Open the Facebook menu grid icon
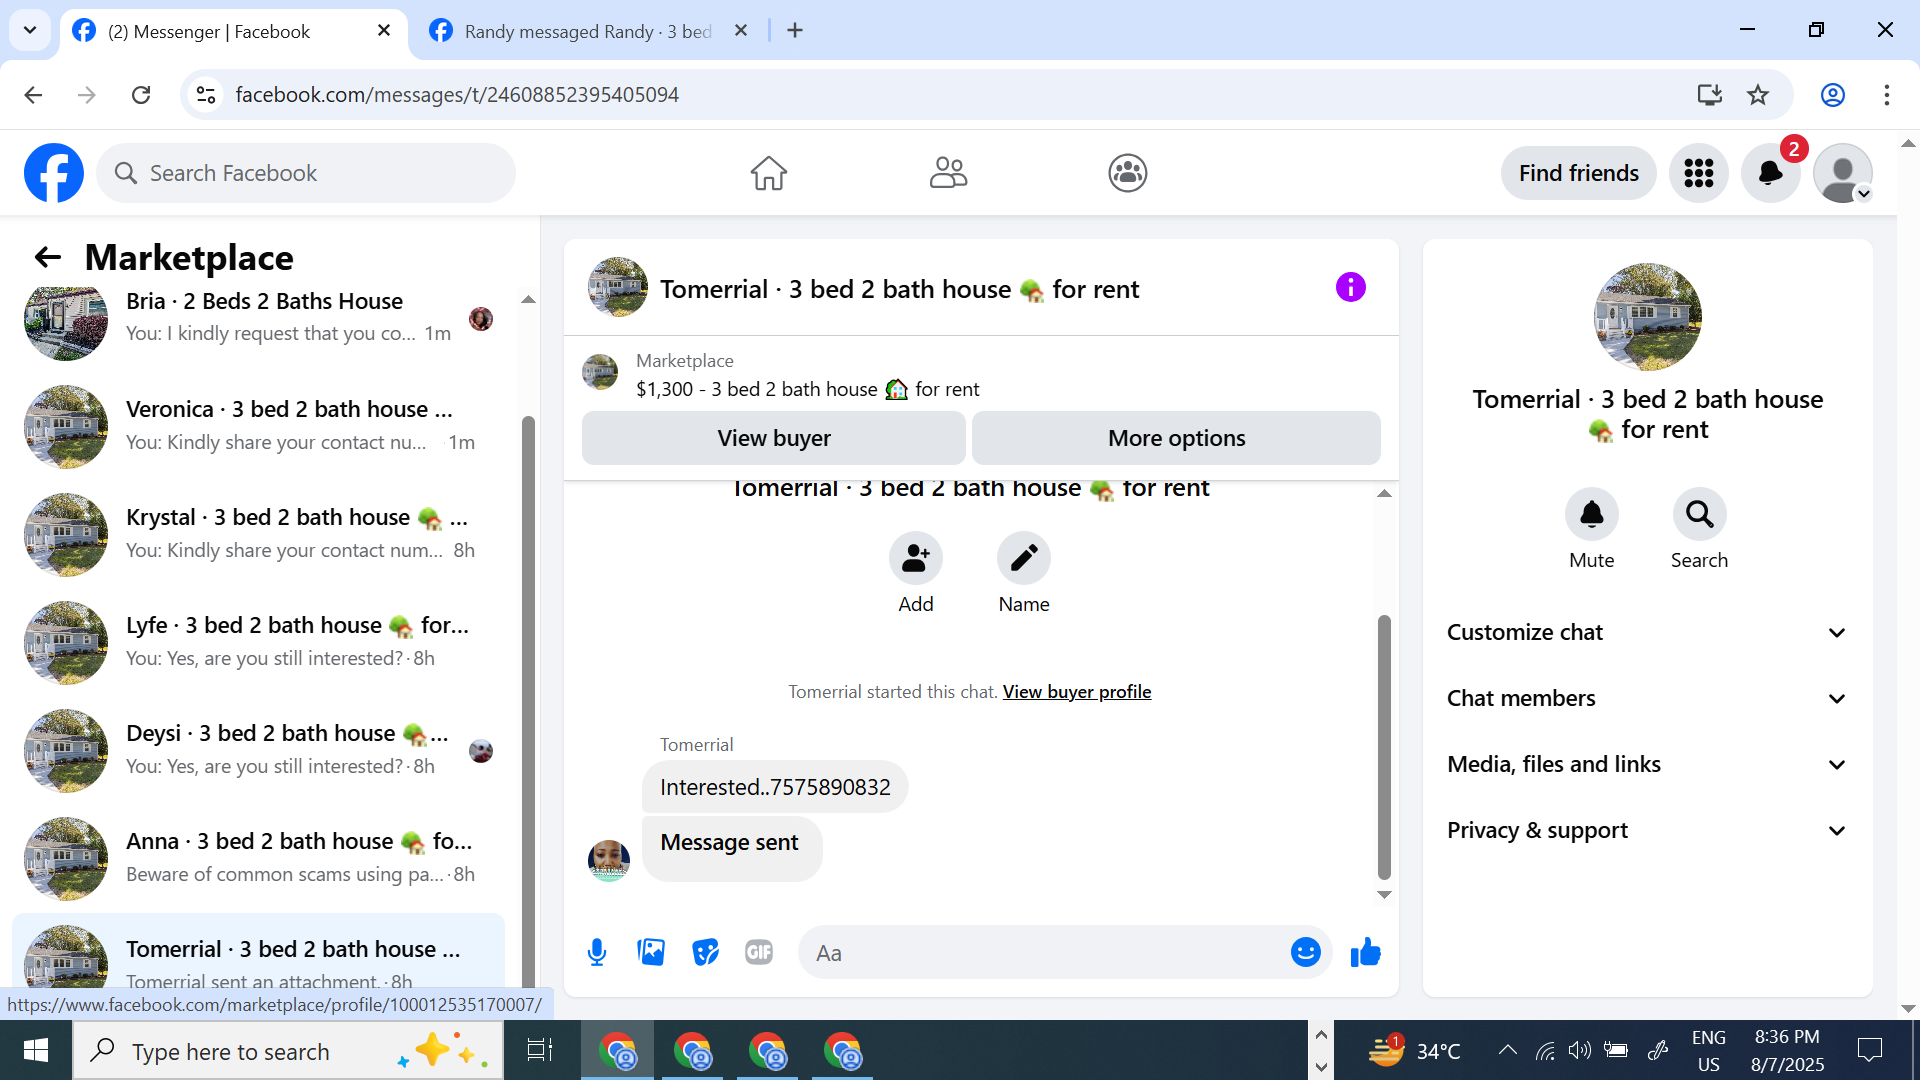Viewport: 1920px width, 1080px height. [x=1699, y=173]
